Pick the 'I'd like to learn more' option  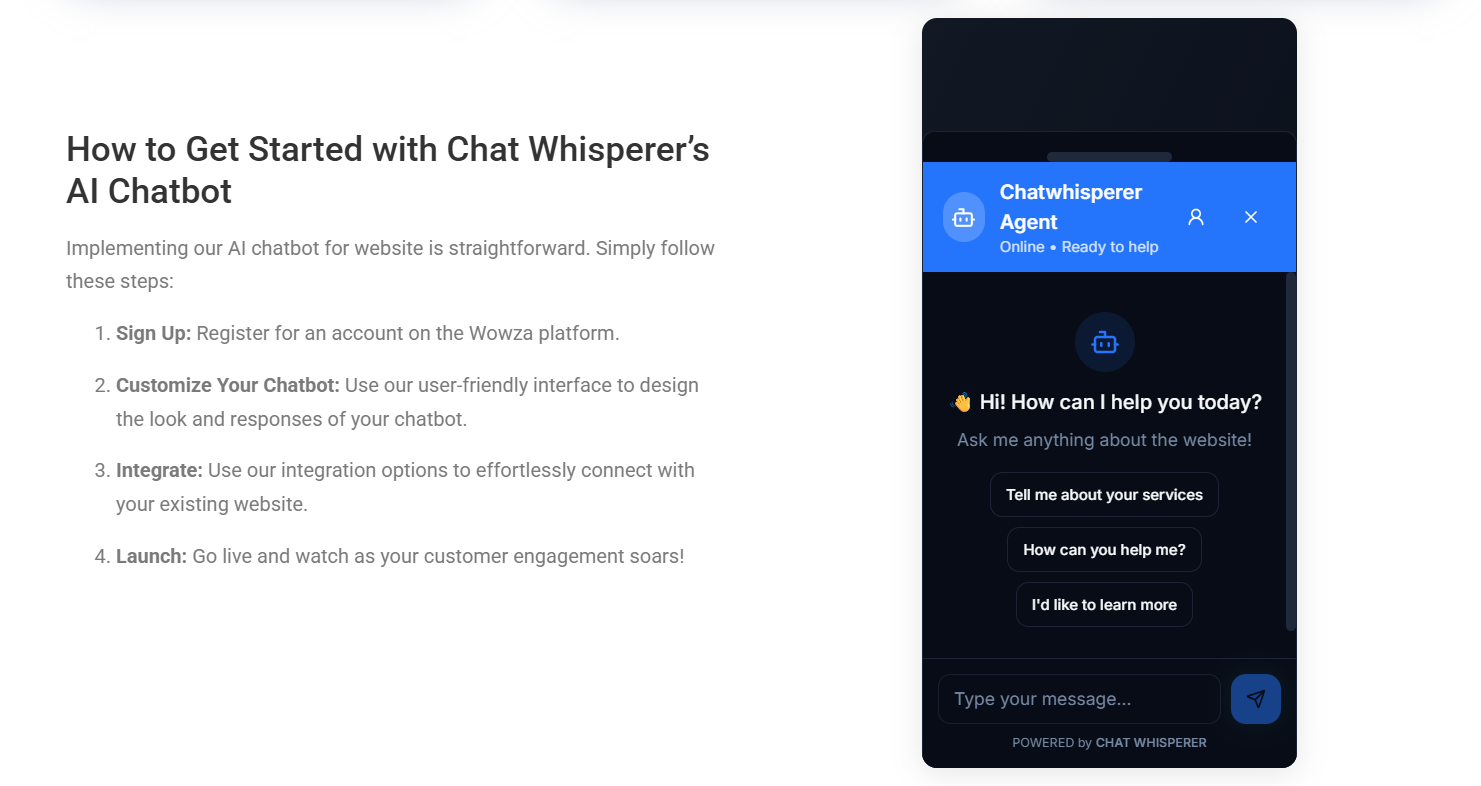pos(1104,604)
